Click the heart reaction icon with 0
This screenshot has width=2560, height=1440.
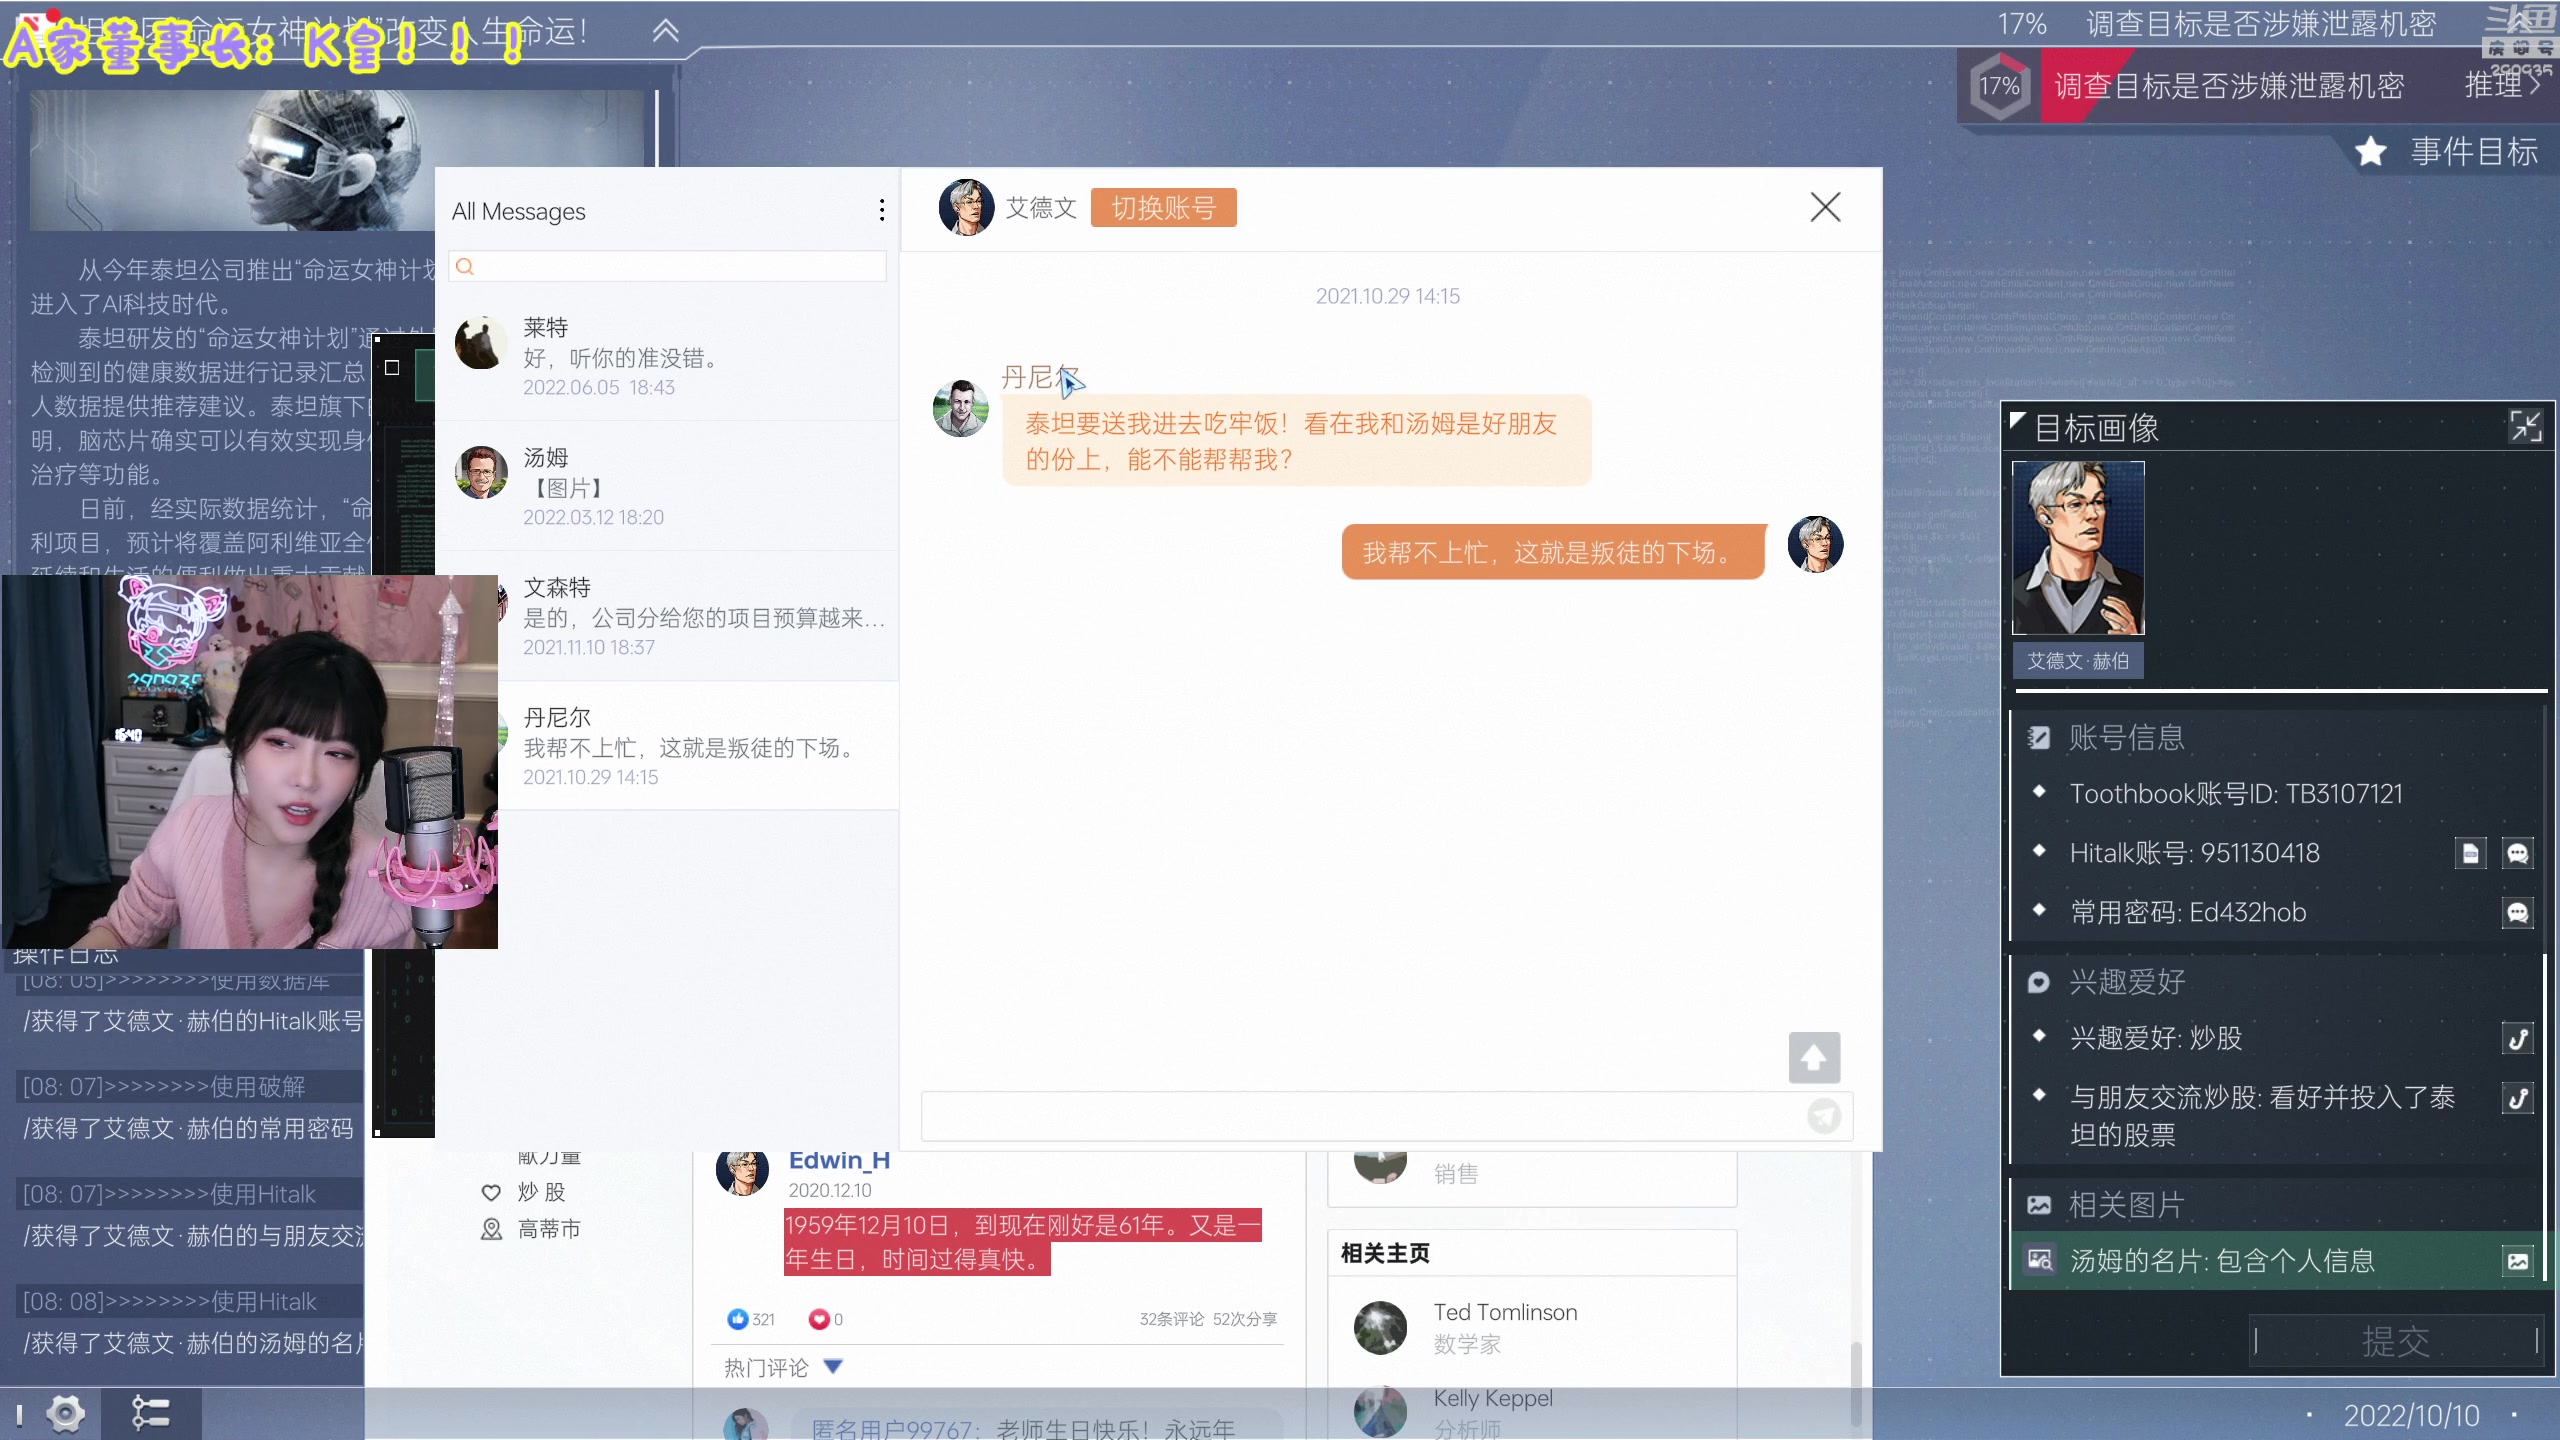click(818, 1319)
